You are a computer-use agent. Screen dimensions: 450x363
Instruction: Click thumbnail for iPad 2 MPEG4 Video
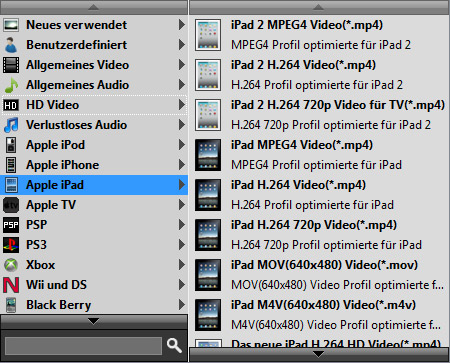click(x=208, y=35)
